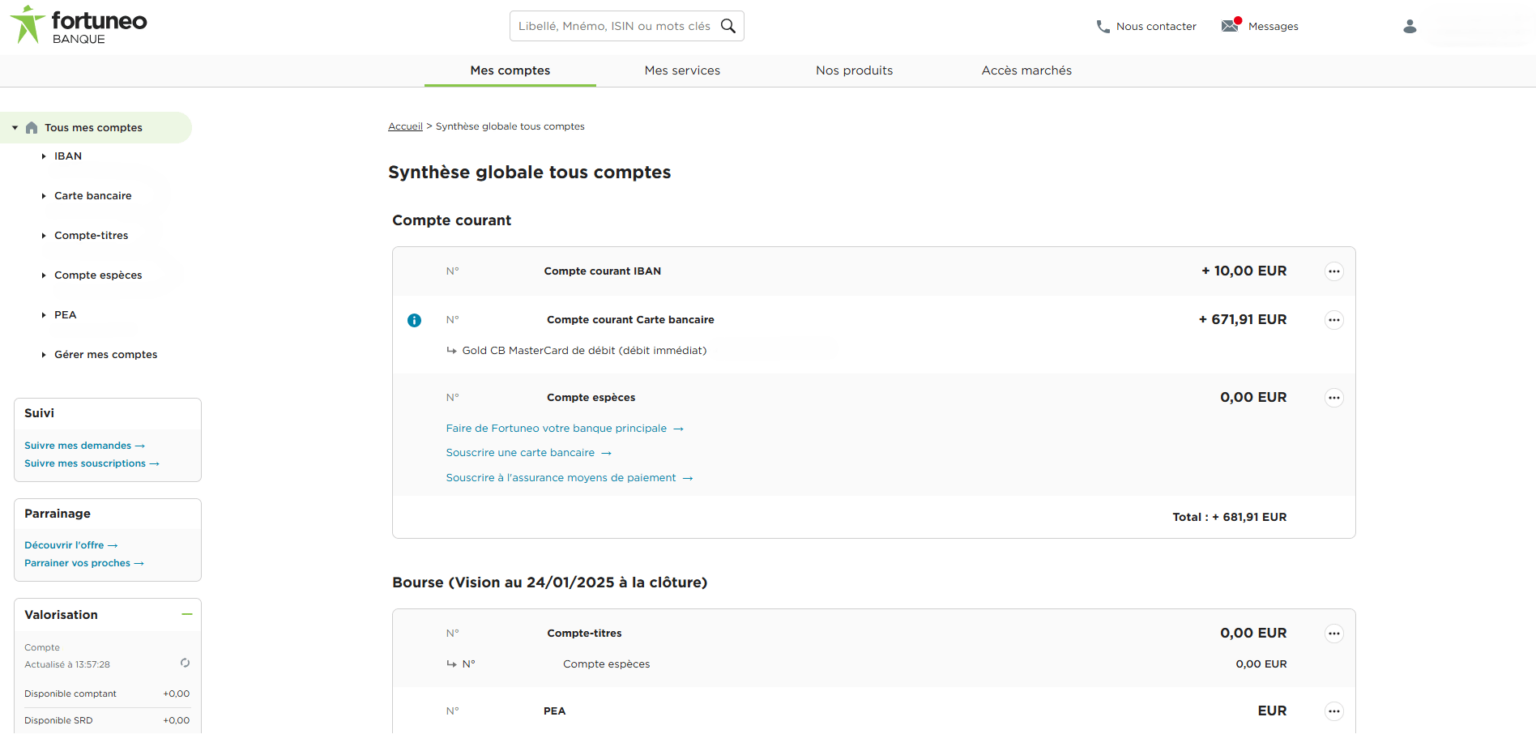The width and height of the screenshot is (1536, 734).
Task: Open the ellipsis options menu for the PEA account
Action: click(x=1334, y=710)
